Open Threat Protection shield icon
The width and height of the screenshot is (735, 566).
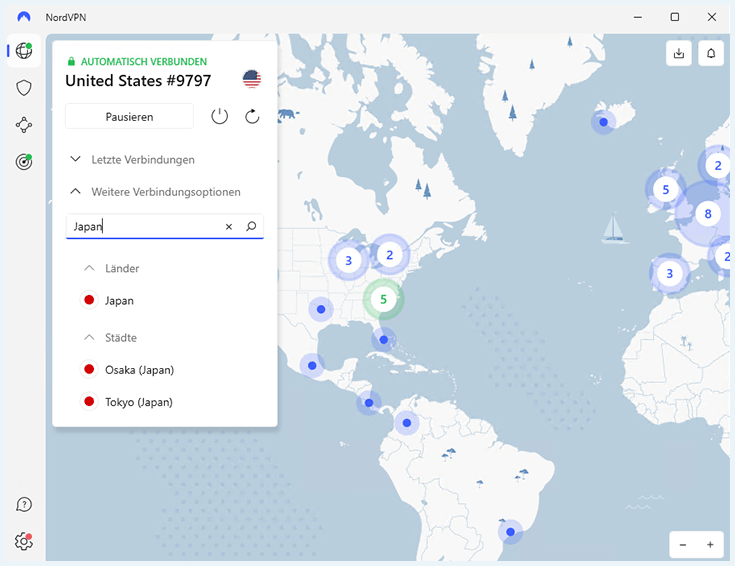click(24, 88)
